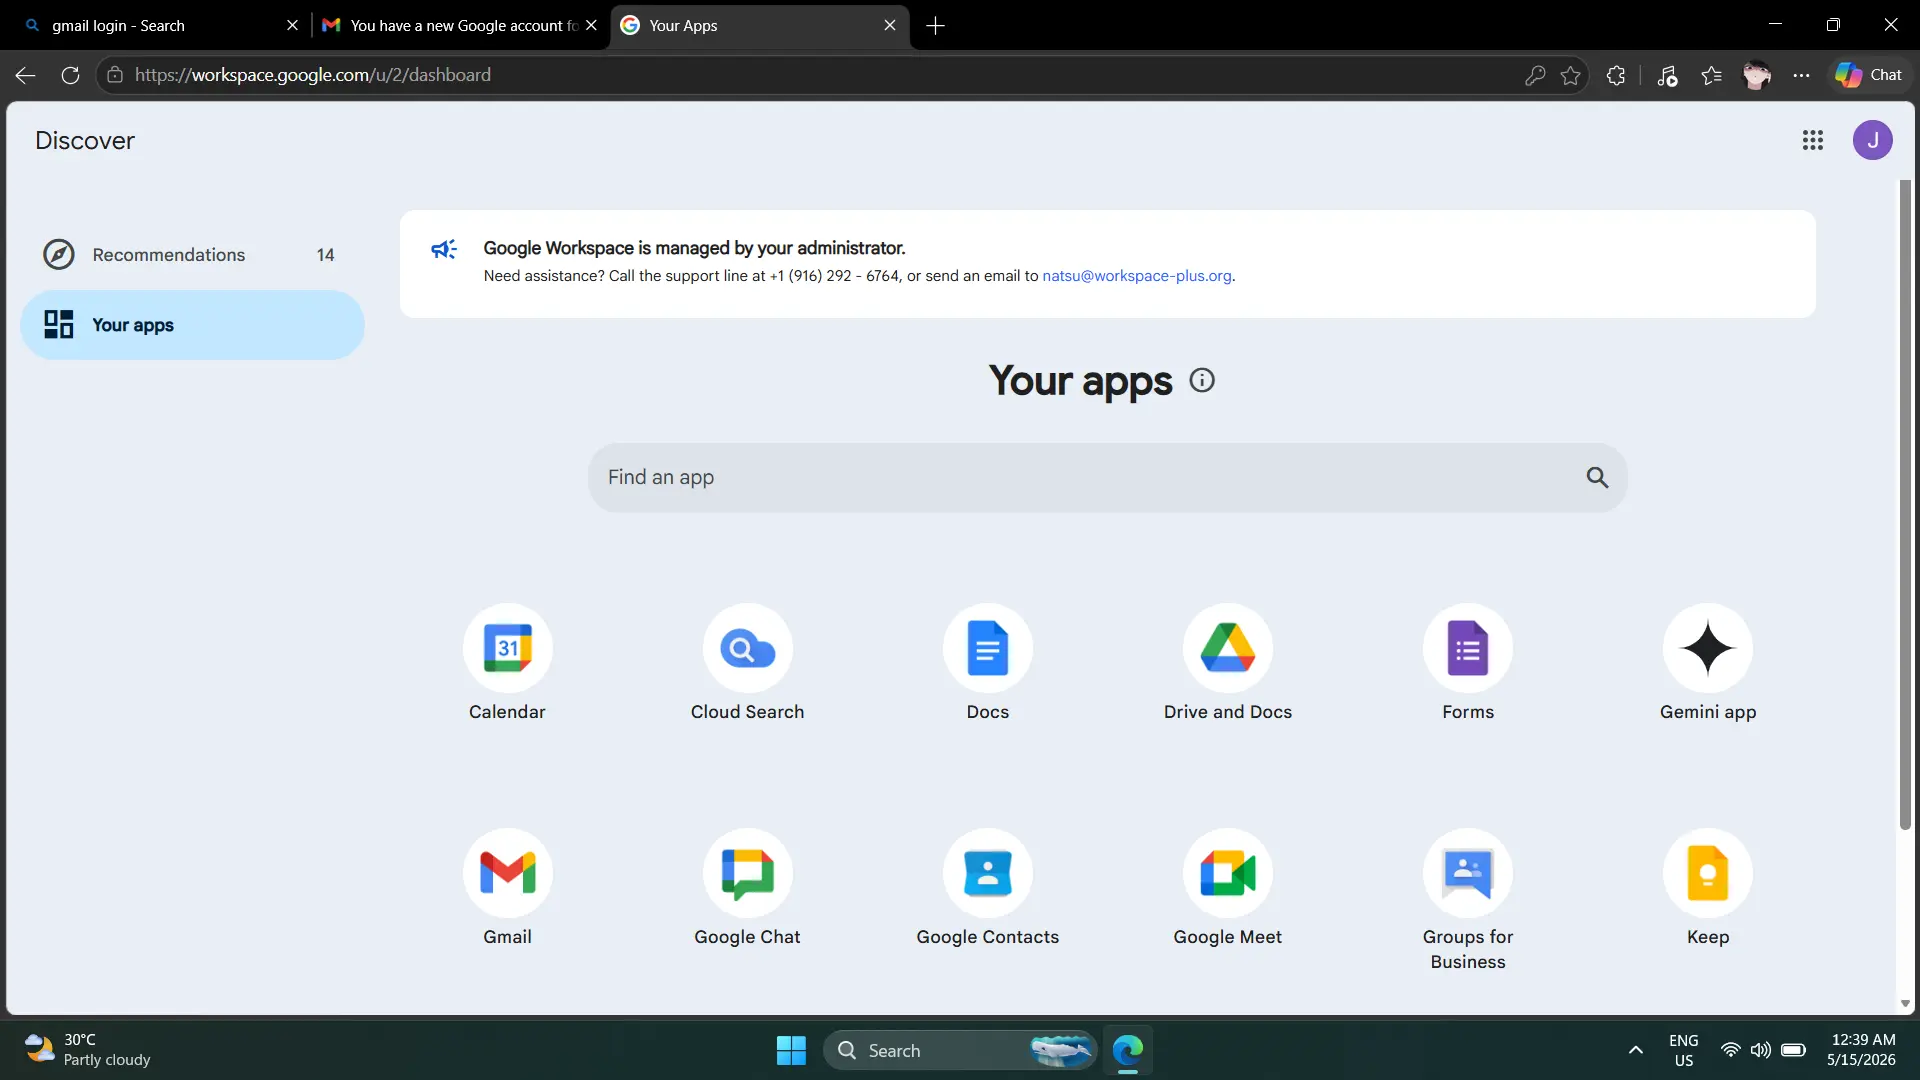Start Google Meet app

(1227, 873)
